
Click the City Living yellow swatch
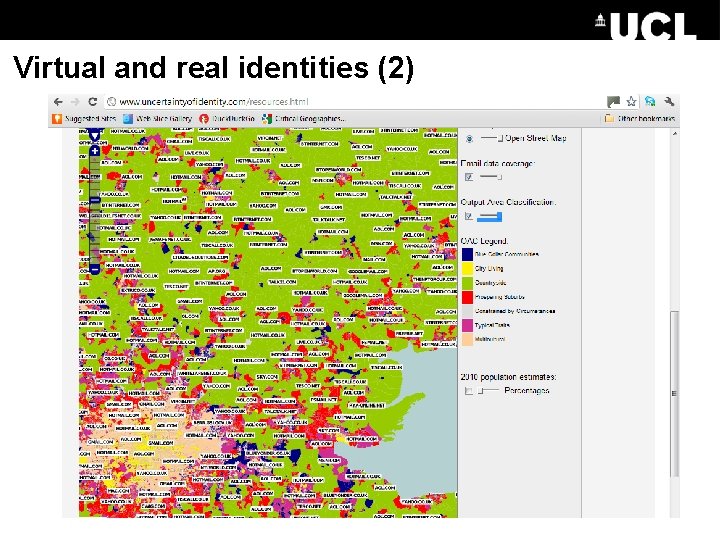point(467,268)
